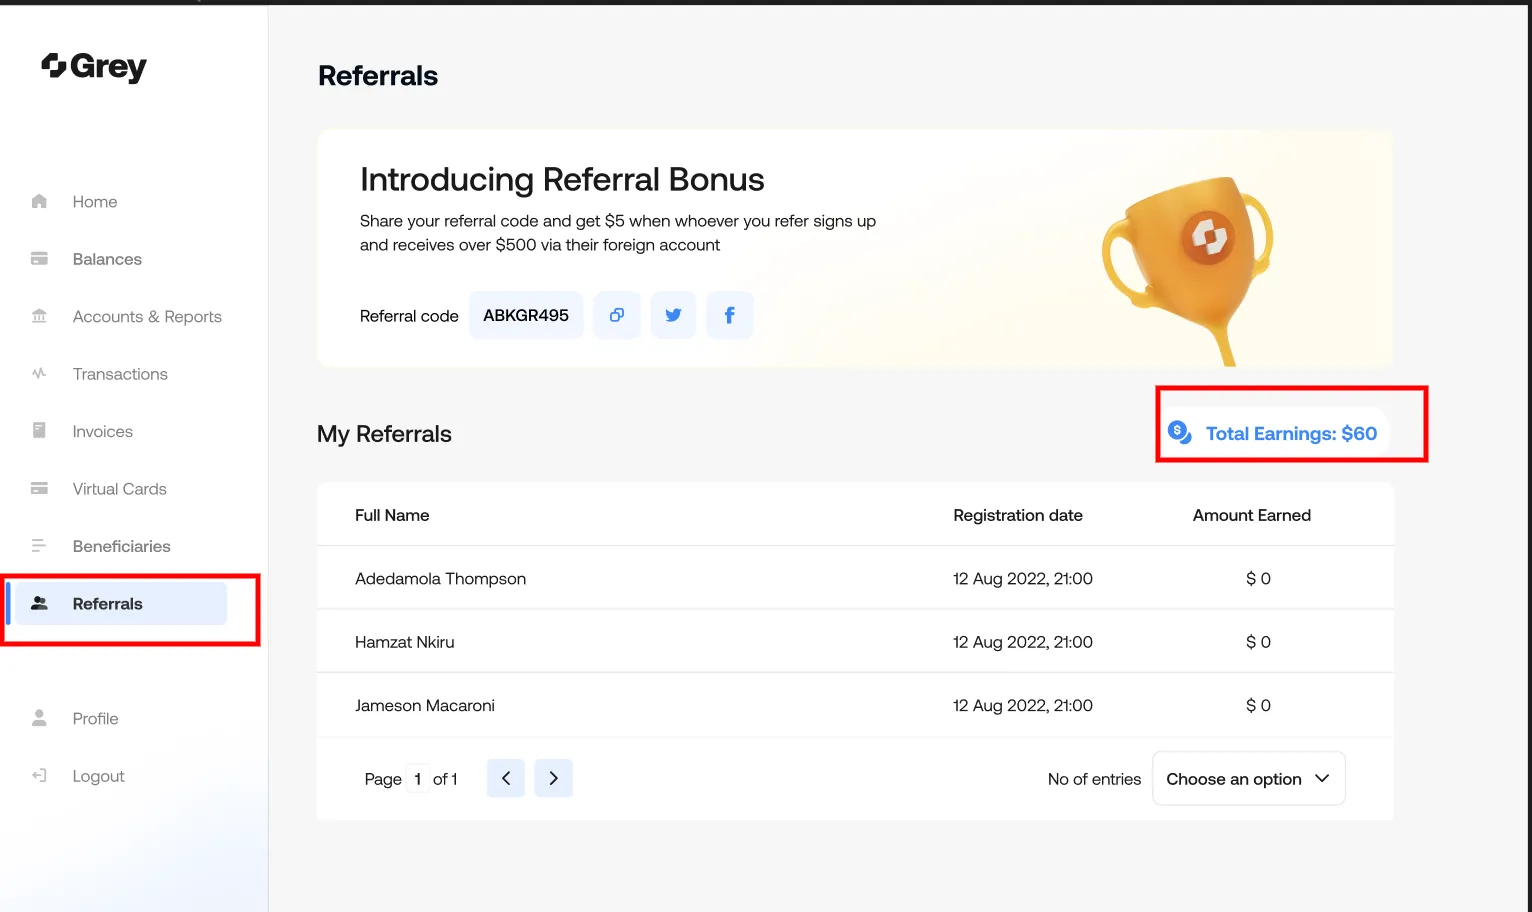Share referral code on Facebook
Image resolution: width=1532 pixels, height=912 pixels.
pyautogui.click(x=730, y=315)
